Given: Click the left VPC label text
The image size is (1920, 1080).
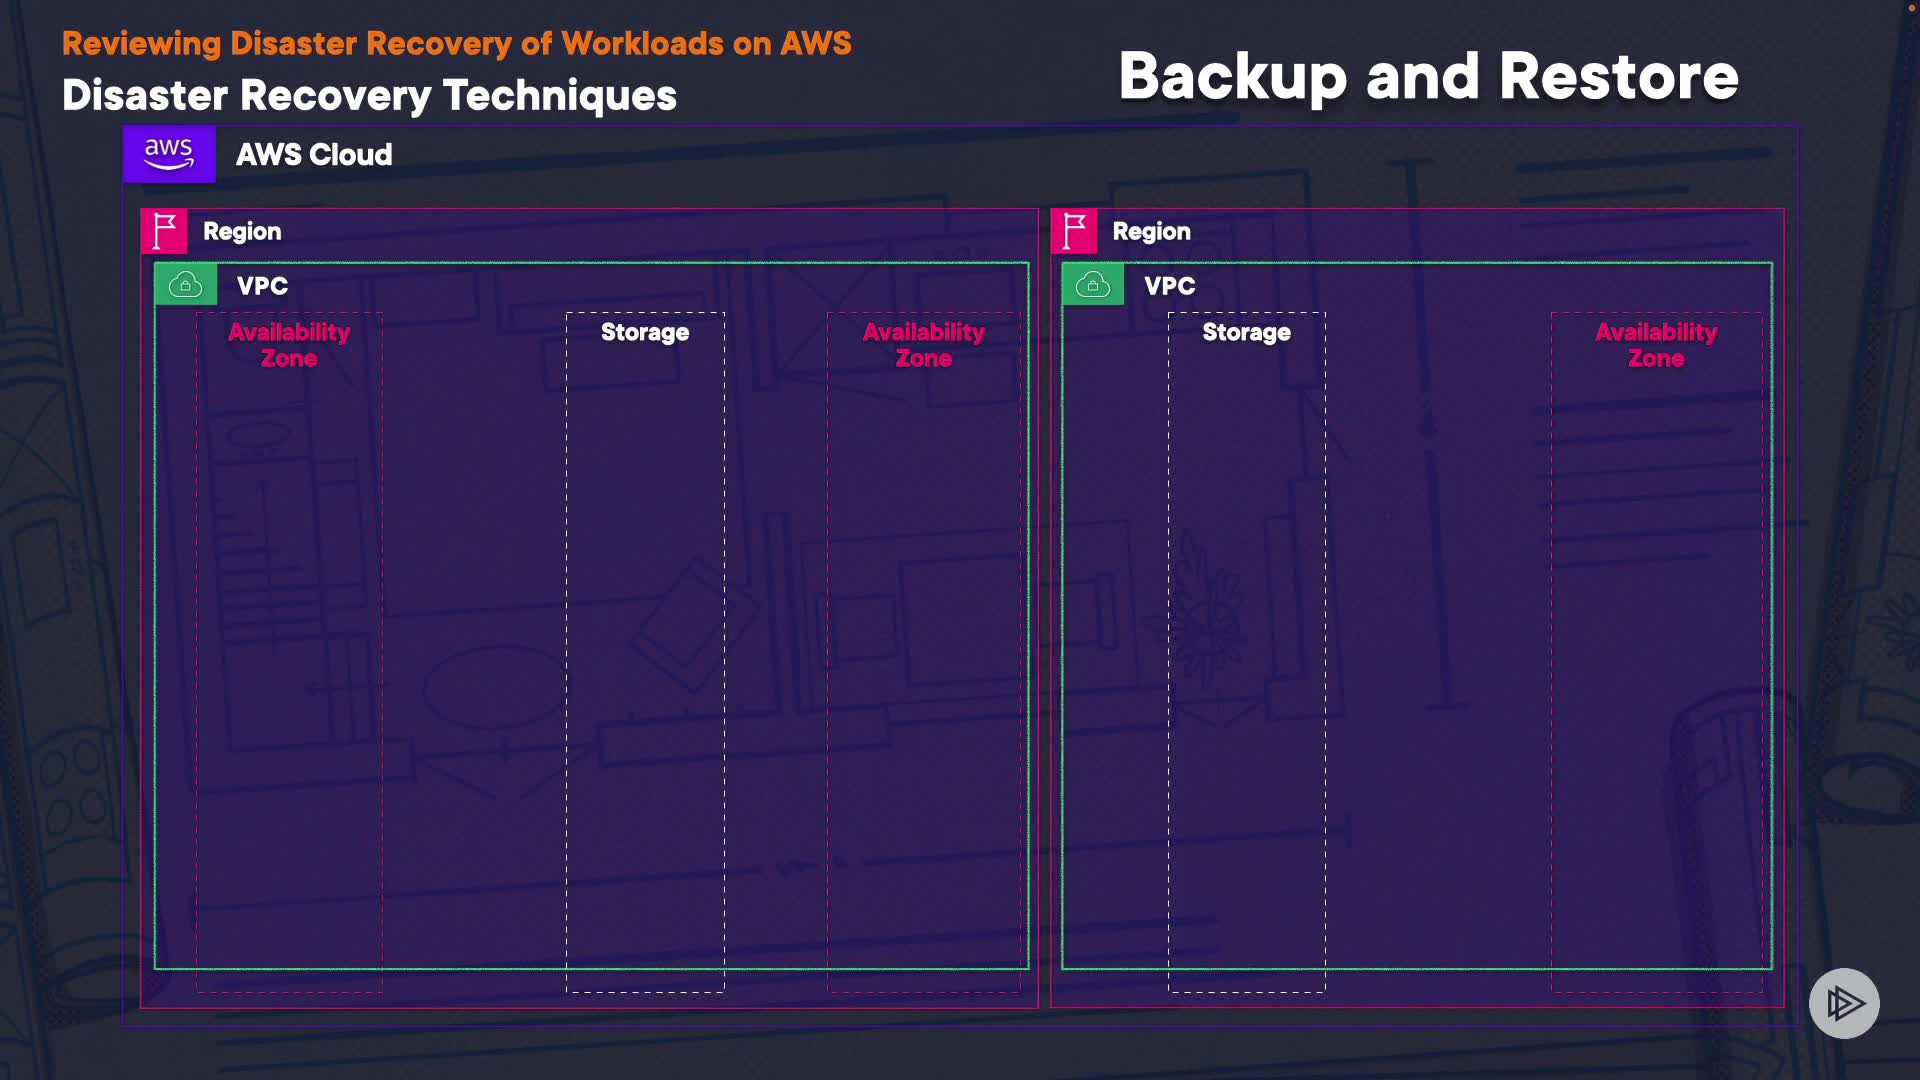Looking at the screenshot, I should (262, 286).
